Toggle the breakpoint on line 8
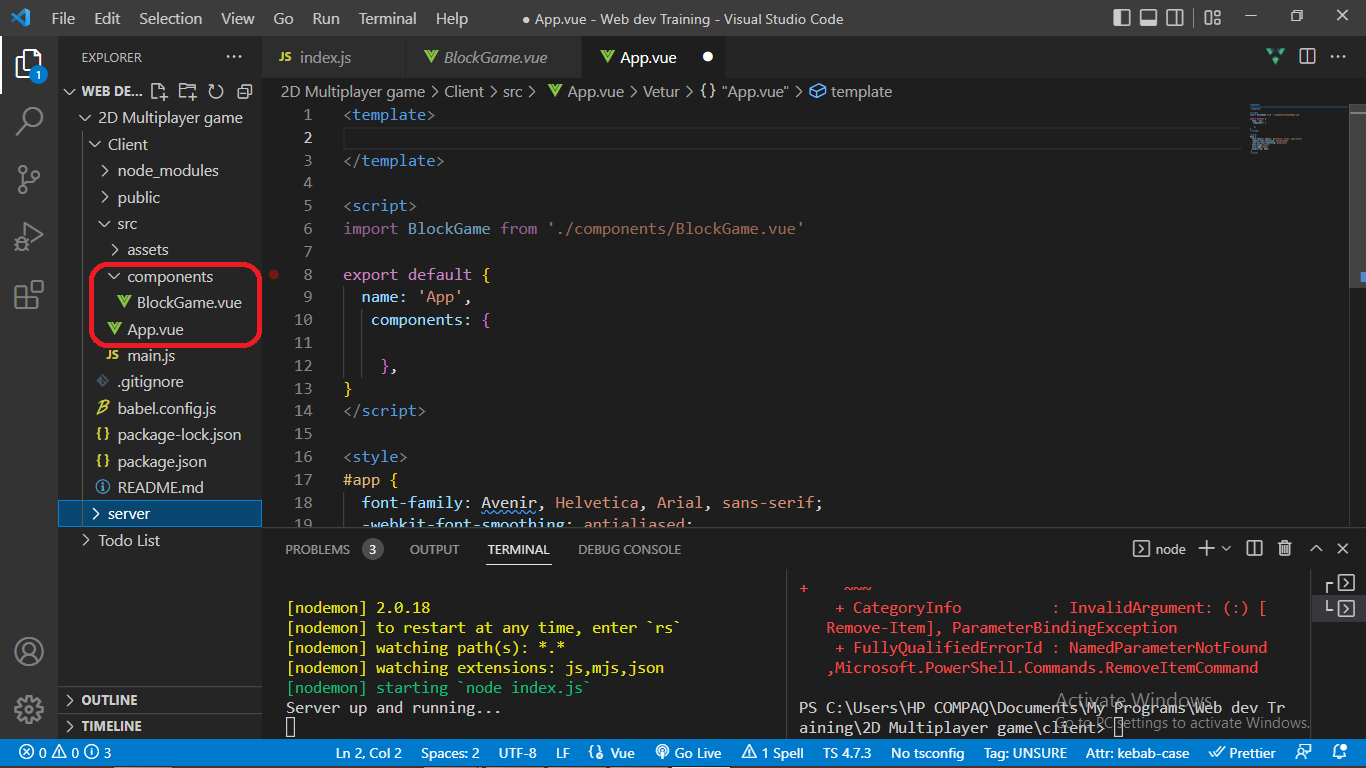The height and width of the screenshot is (768, 1366). point(274,274)
